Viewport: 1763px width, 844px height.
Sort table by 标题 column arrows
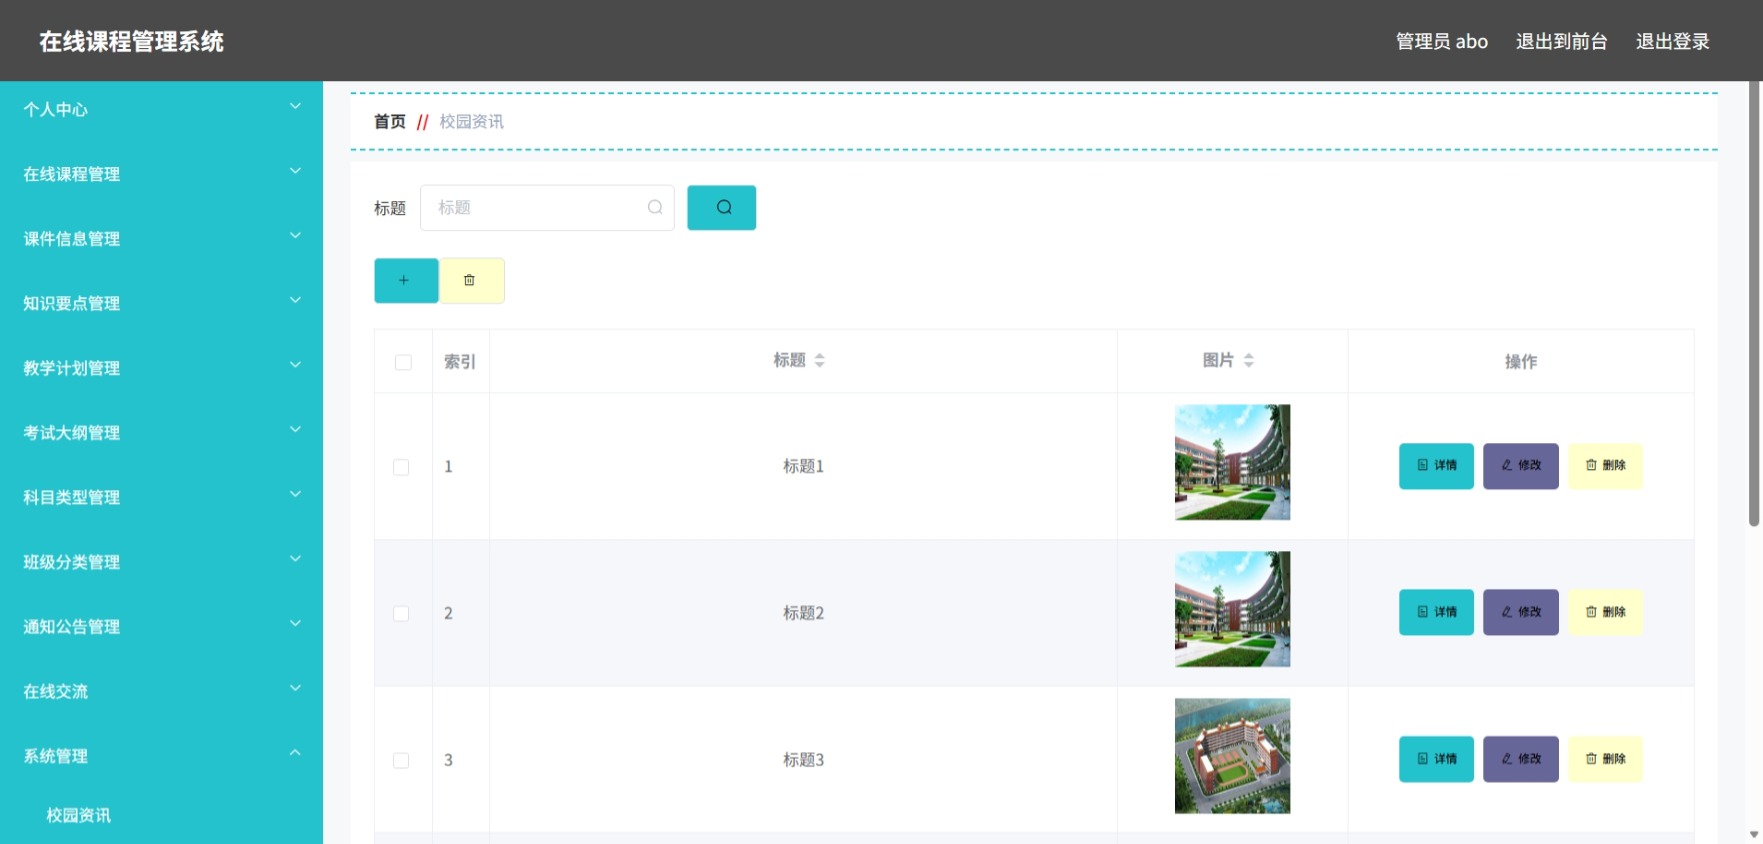click(x=819, y=360)
